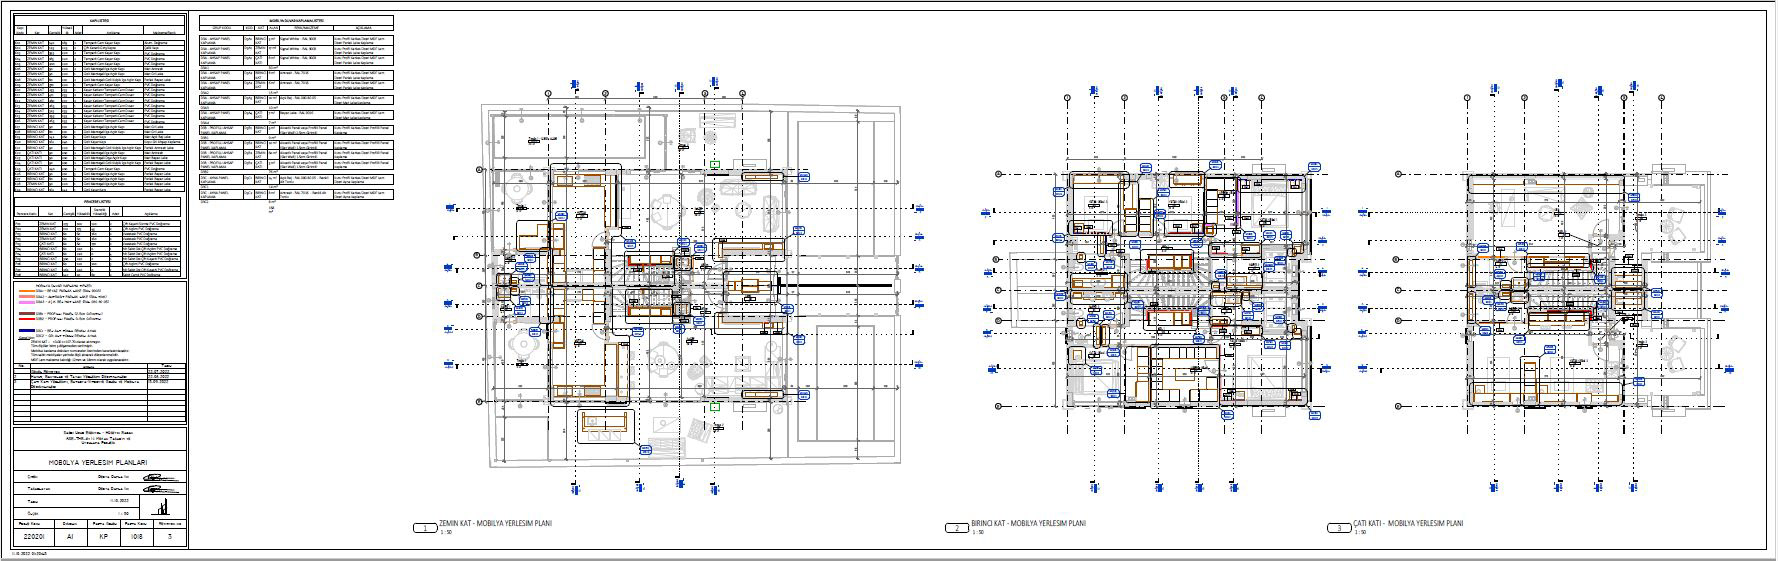Click view number bubble 3 beside CATI KATI title

[x=1338, y=527]
